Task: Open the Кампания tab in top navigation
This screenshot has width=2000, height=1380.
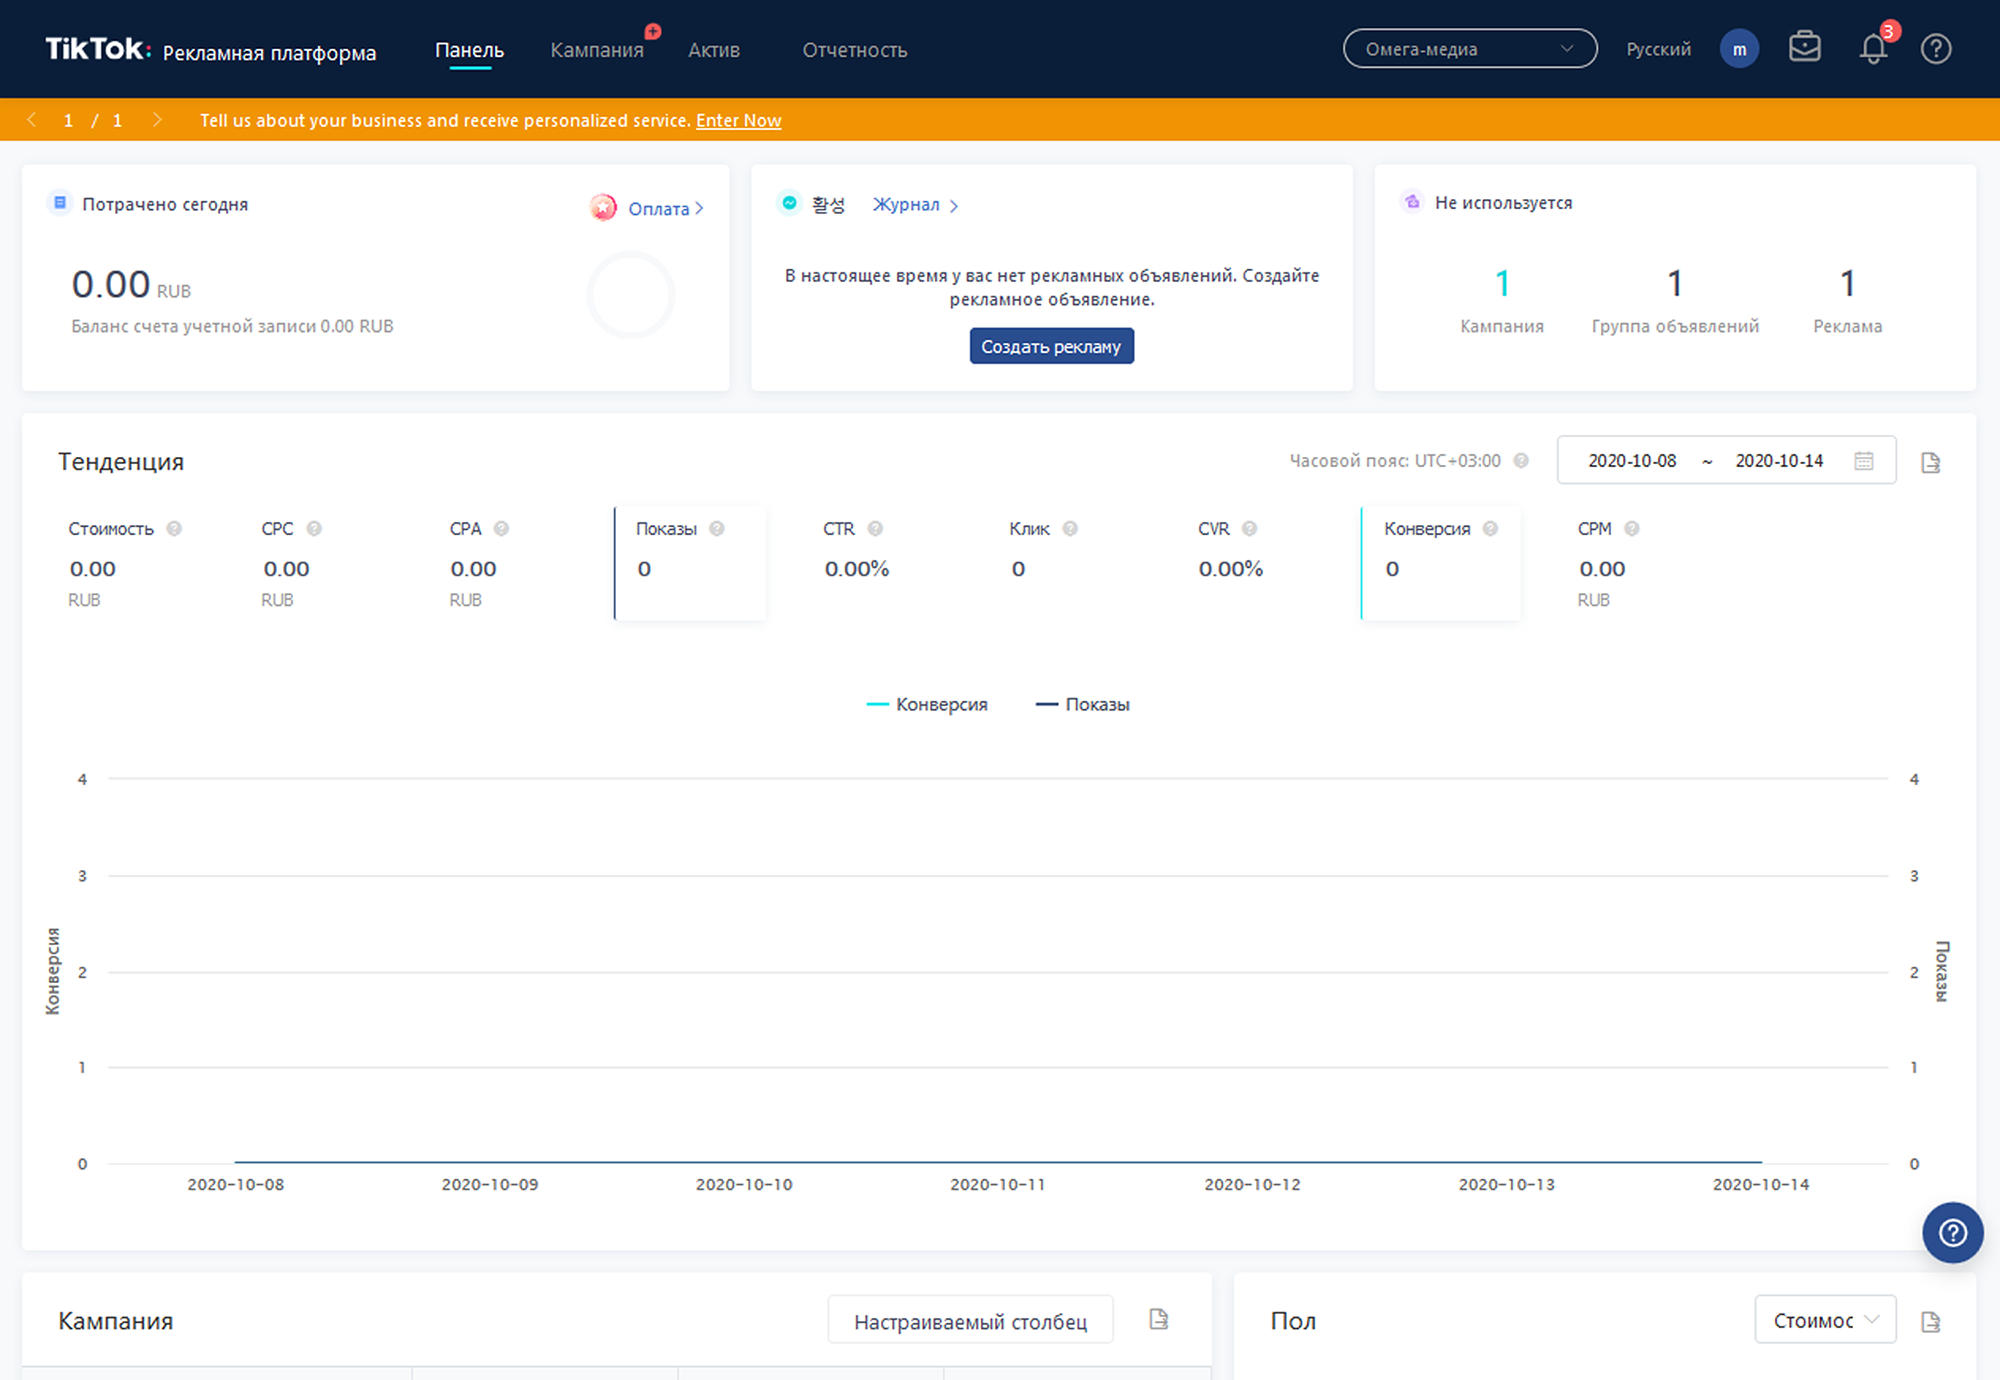Action: point(597,50)
